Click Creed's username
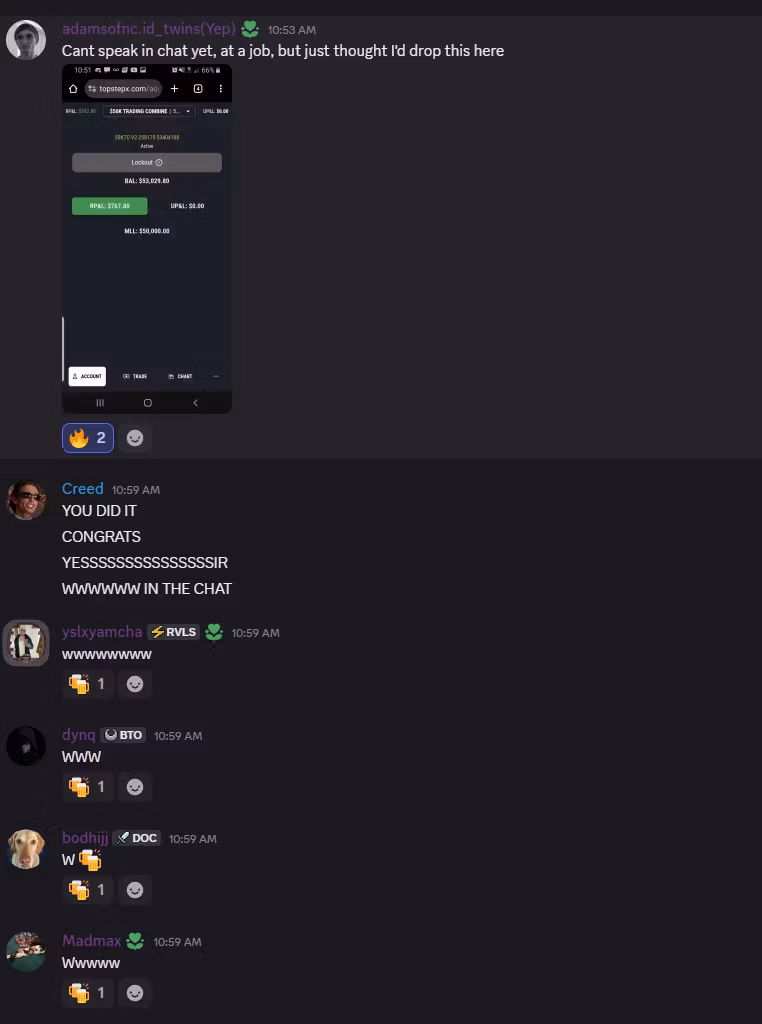Image resolution: width=762 pixels, height=1024 pixels. (82, 488)
